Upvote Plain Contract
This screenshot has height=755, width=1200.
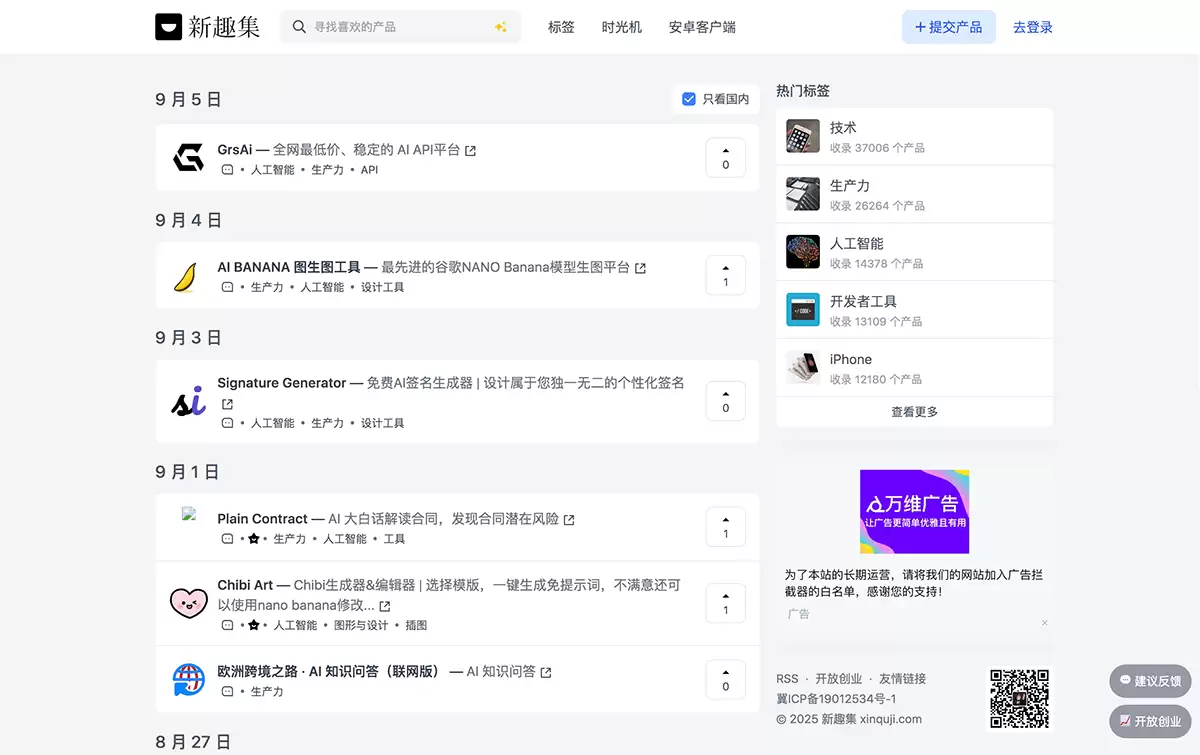[725, 527]
